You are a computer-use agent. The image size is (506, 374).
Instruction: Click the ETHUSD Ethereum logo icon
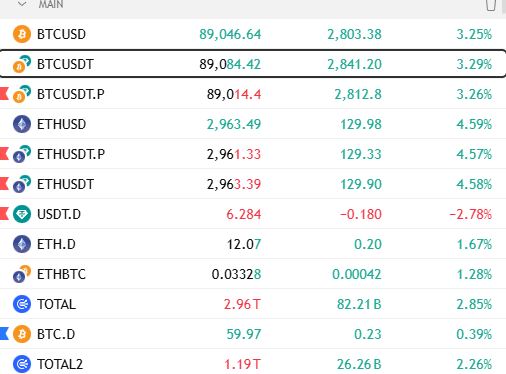[22, 124]
